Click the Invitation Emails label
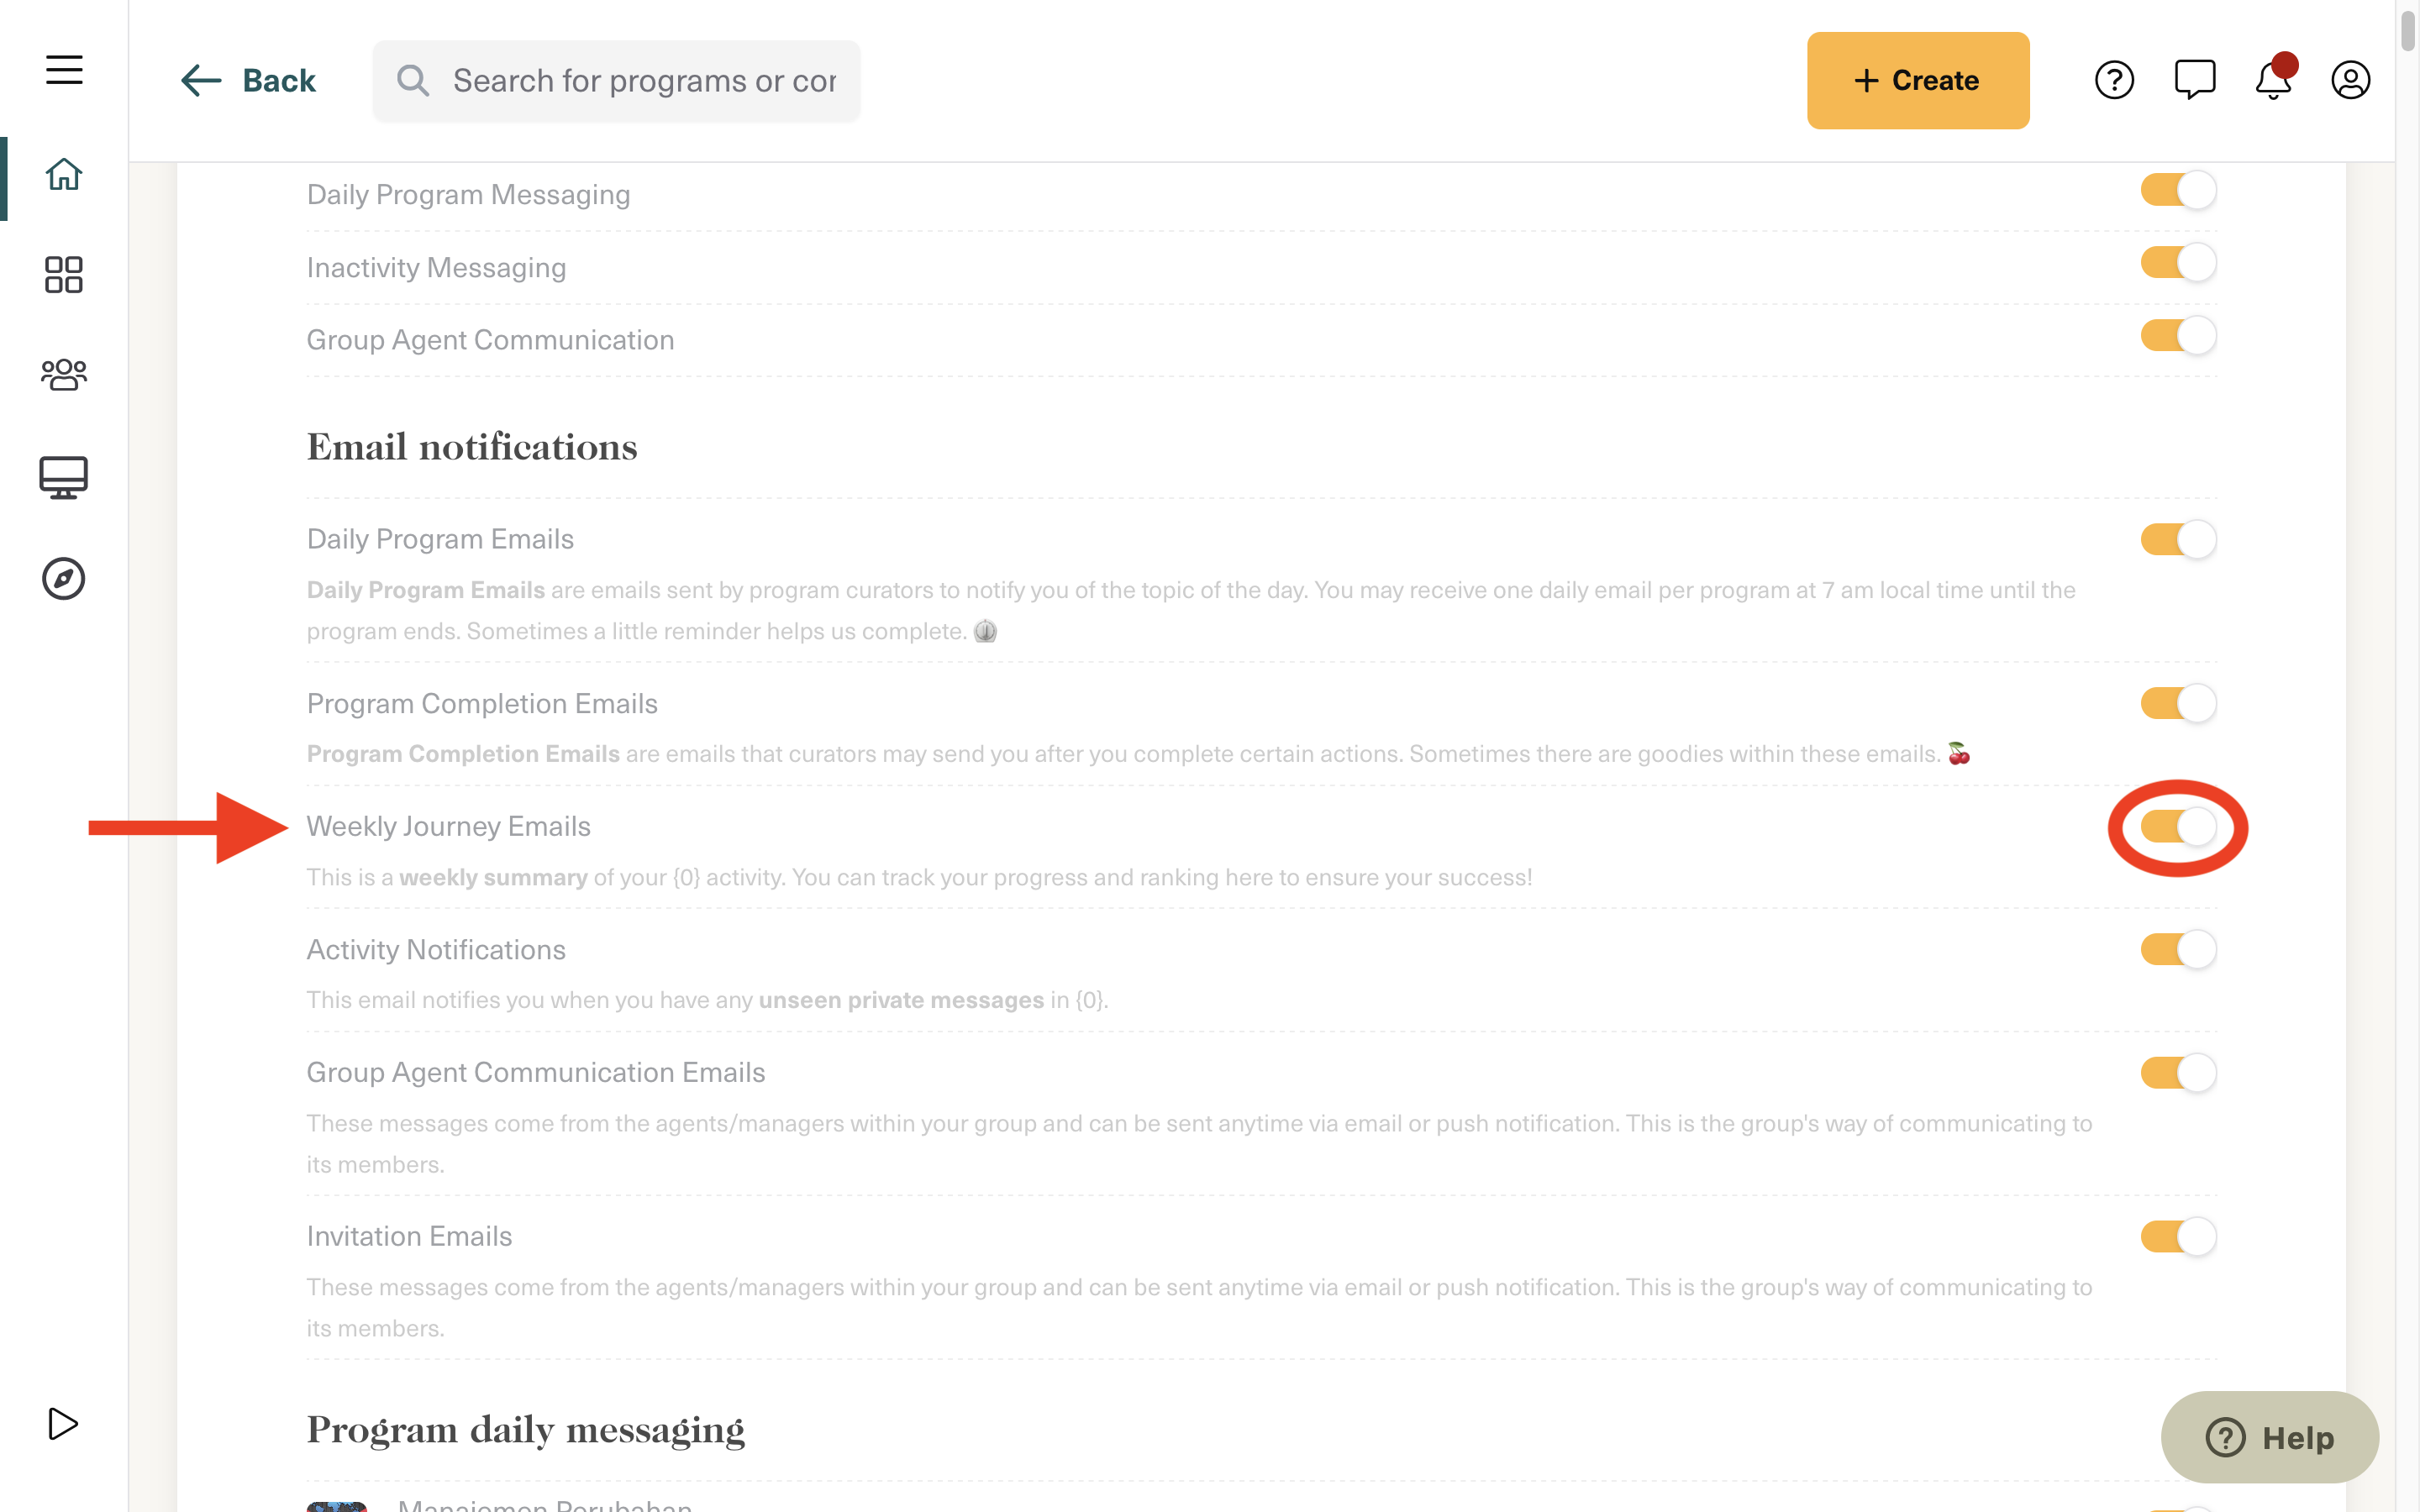This screenshot has width=2420, height=1512. pyautogui.click(x=409, y=1236)
